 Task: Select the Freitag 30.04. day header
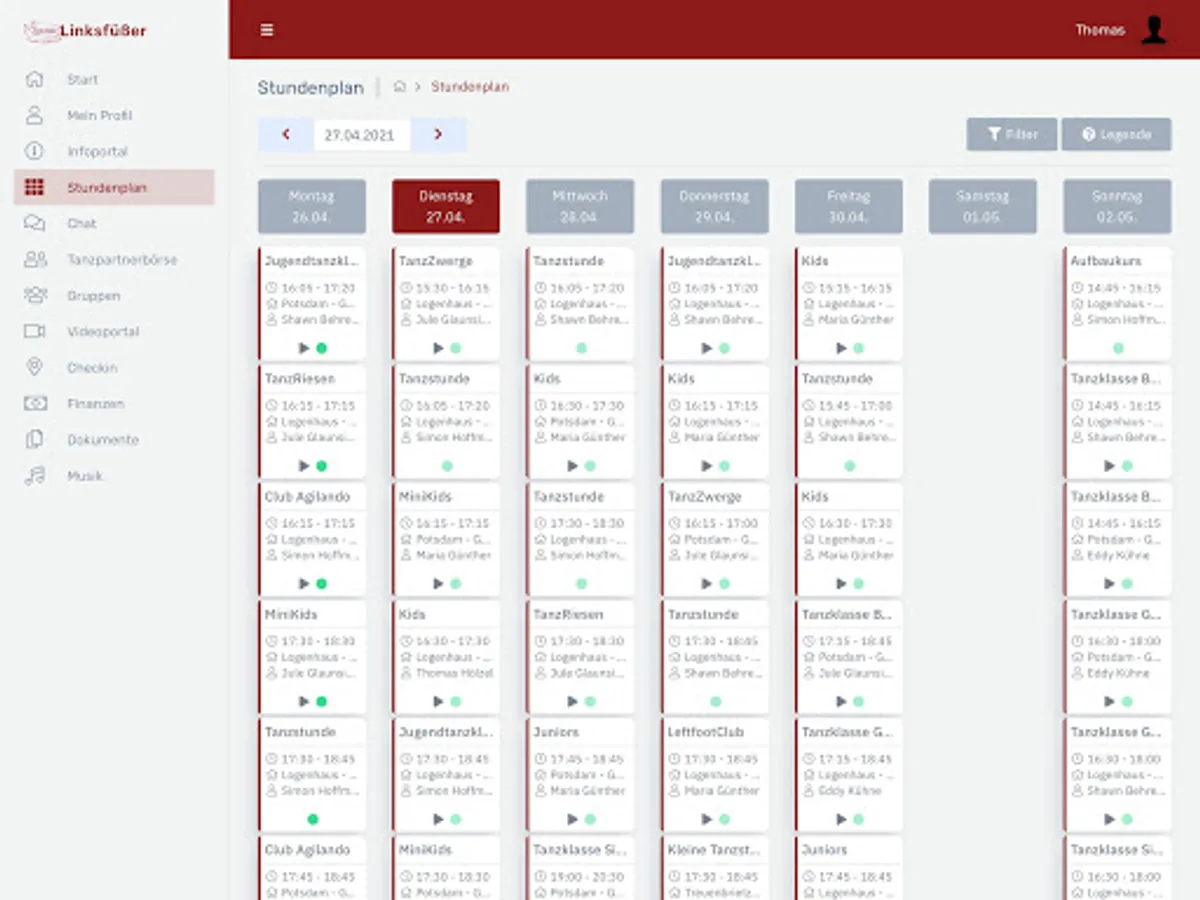pos(848,207)
